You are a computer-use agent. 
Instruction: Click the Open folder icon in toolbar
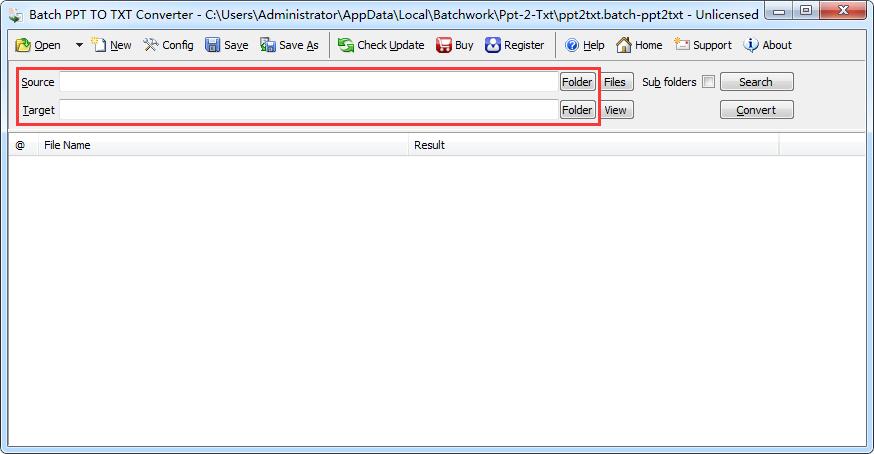(23, 45)
